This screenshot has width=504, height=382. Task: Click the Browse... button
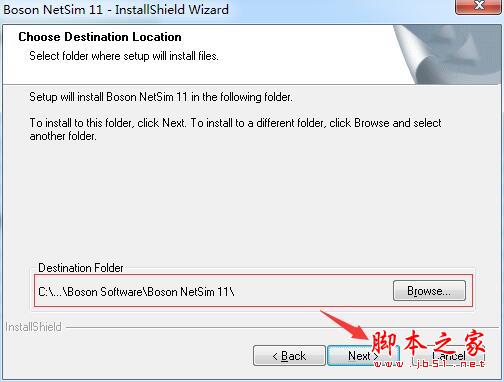click(x=429, y=291)
